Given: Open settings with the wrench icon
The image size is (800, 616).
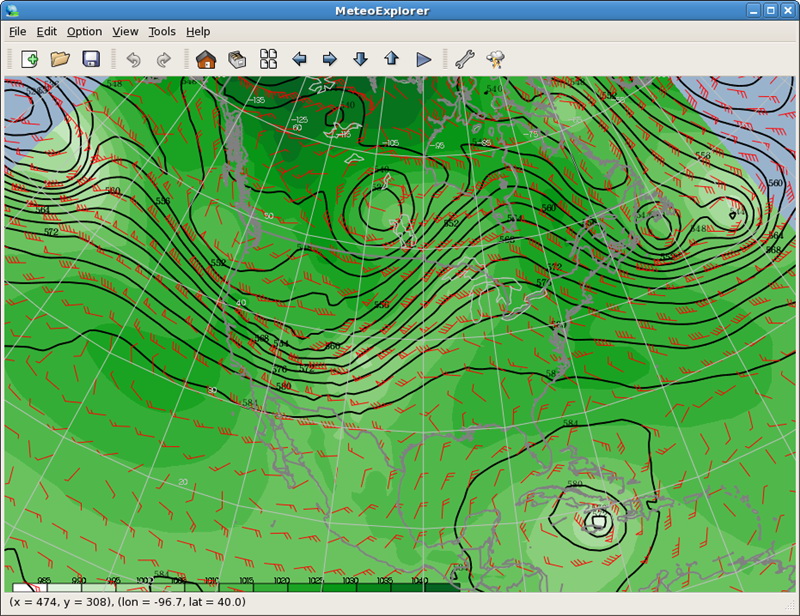Looking at the screenshot, I should pyautogui.click(x=464, y=59).
